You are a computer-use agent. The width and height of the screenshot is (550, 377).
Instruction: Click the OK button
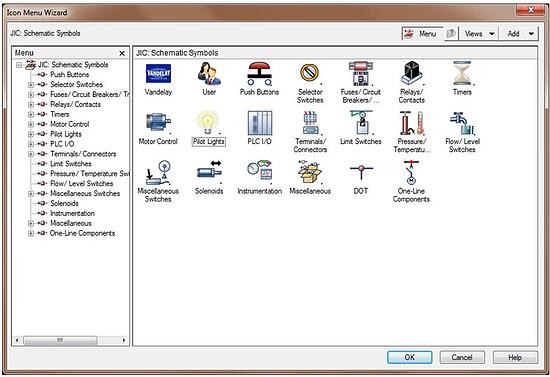[x=409, y=357]
